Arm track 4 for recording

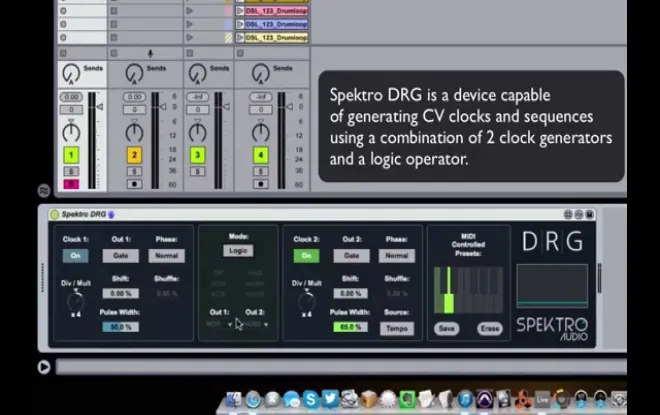[x=261, y=184]
